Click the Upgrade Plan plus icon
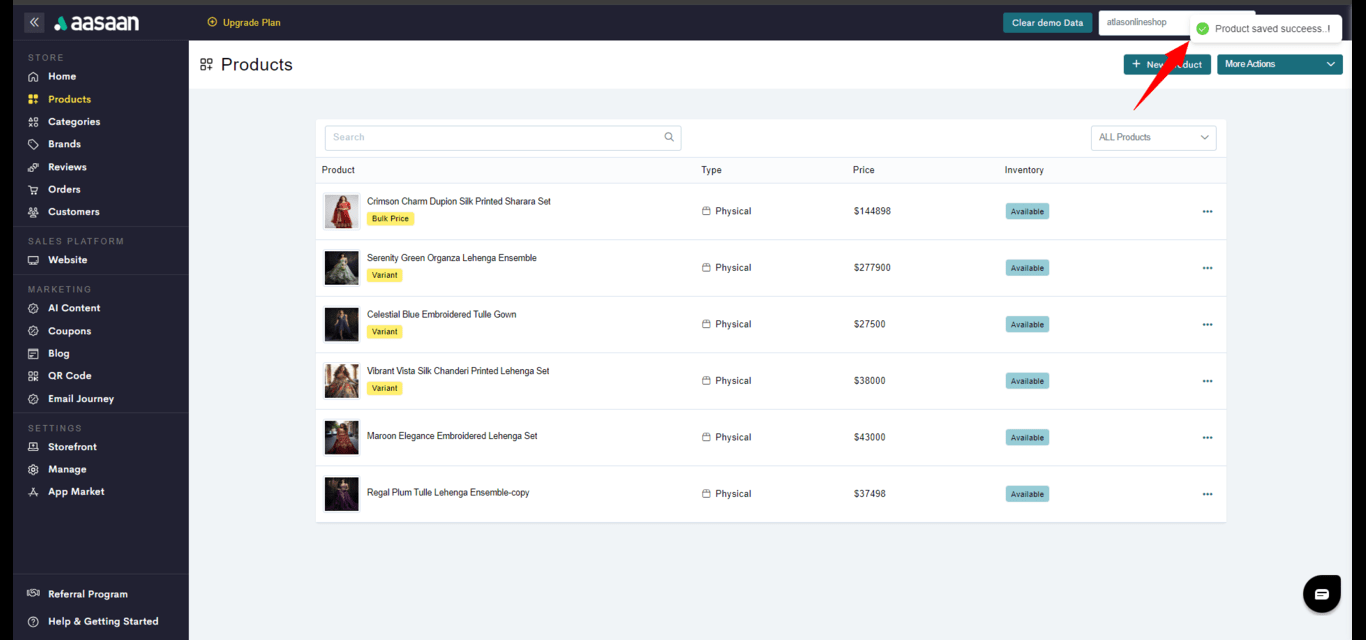 click(x=212, y=23)
